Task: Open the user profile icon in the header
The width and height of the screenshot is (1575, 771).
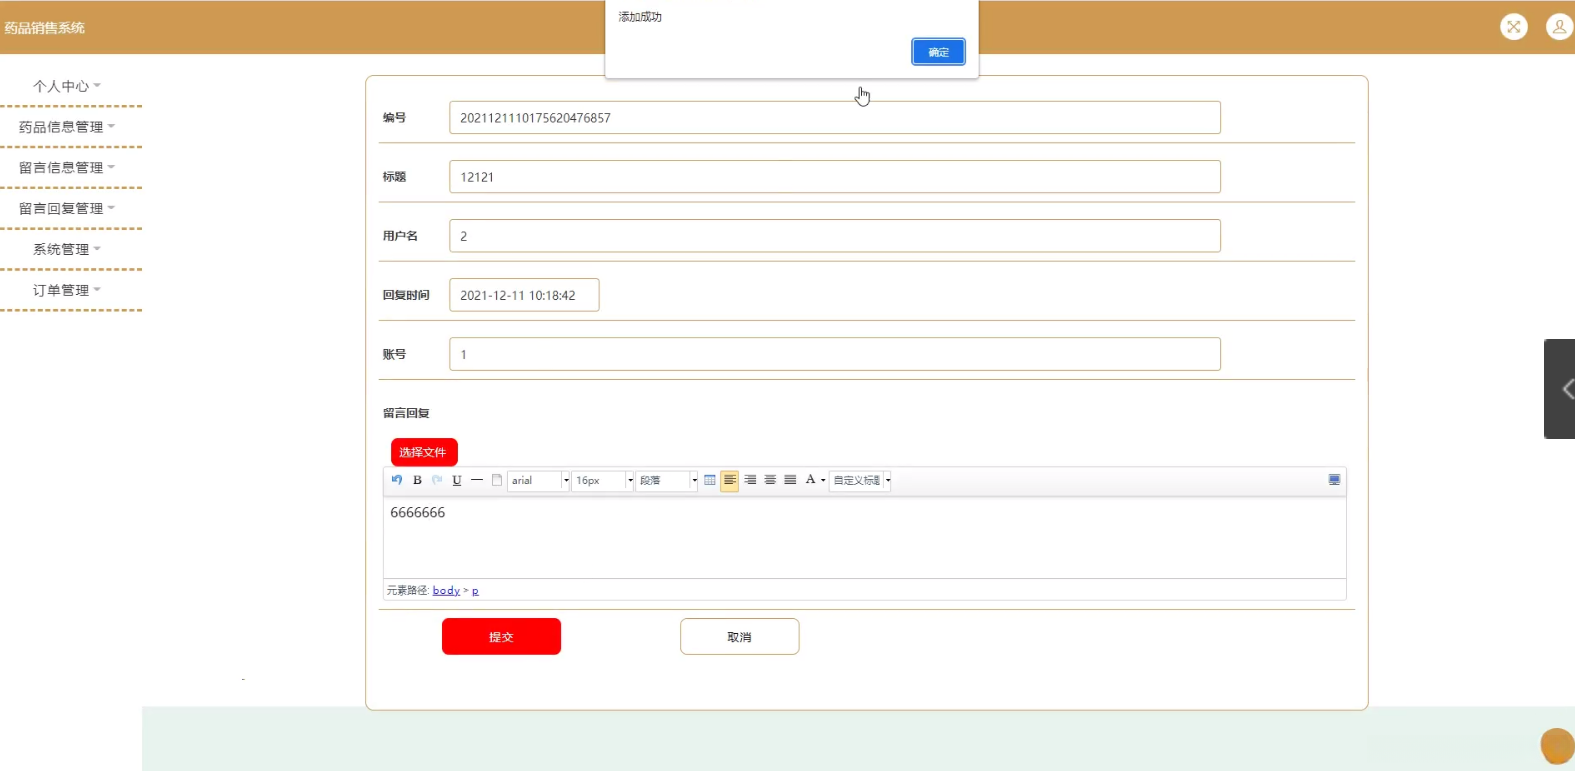Action: pyautogui.click(x=1559, y=27)
